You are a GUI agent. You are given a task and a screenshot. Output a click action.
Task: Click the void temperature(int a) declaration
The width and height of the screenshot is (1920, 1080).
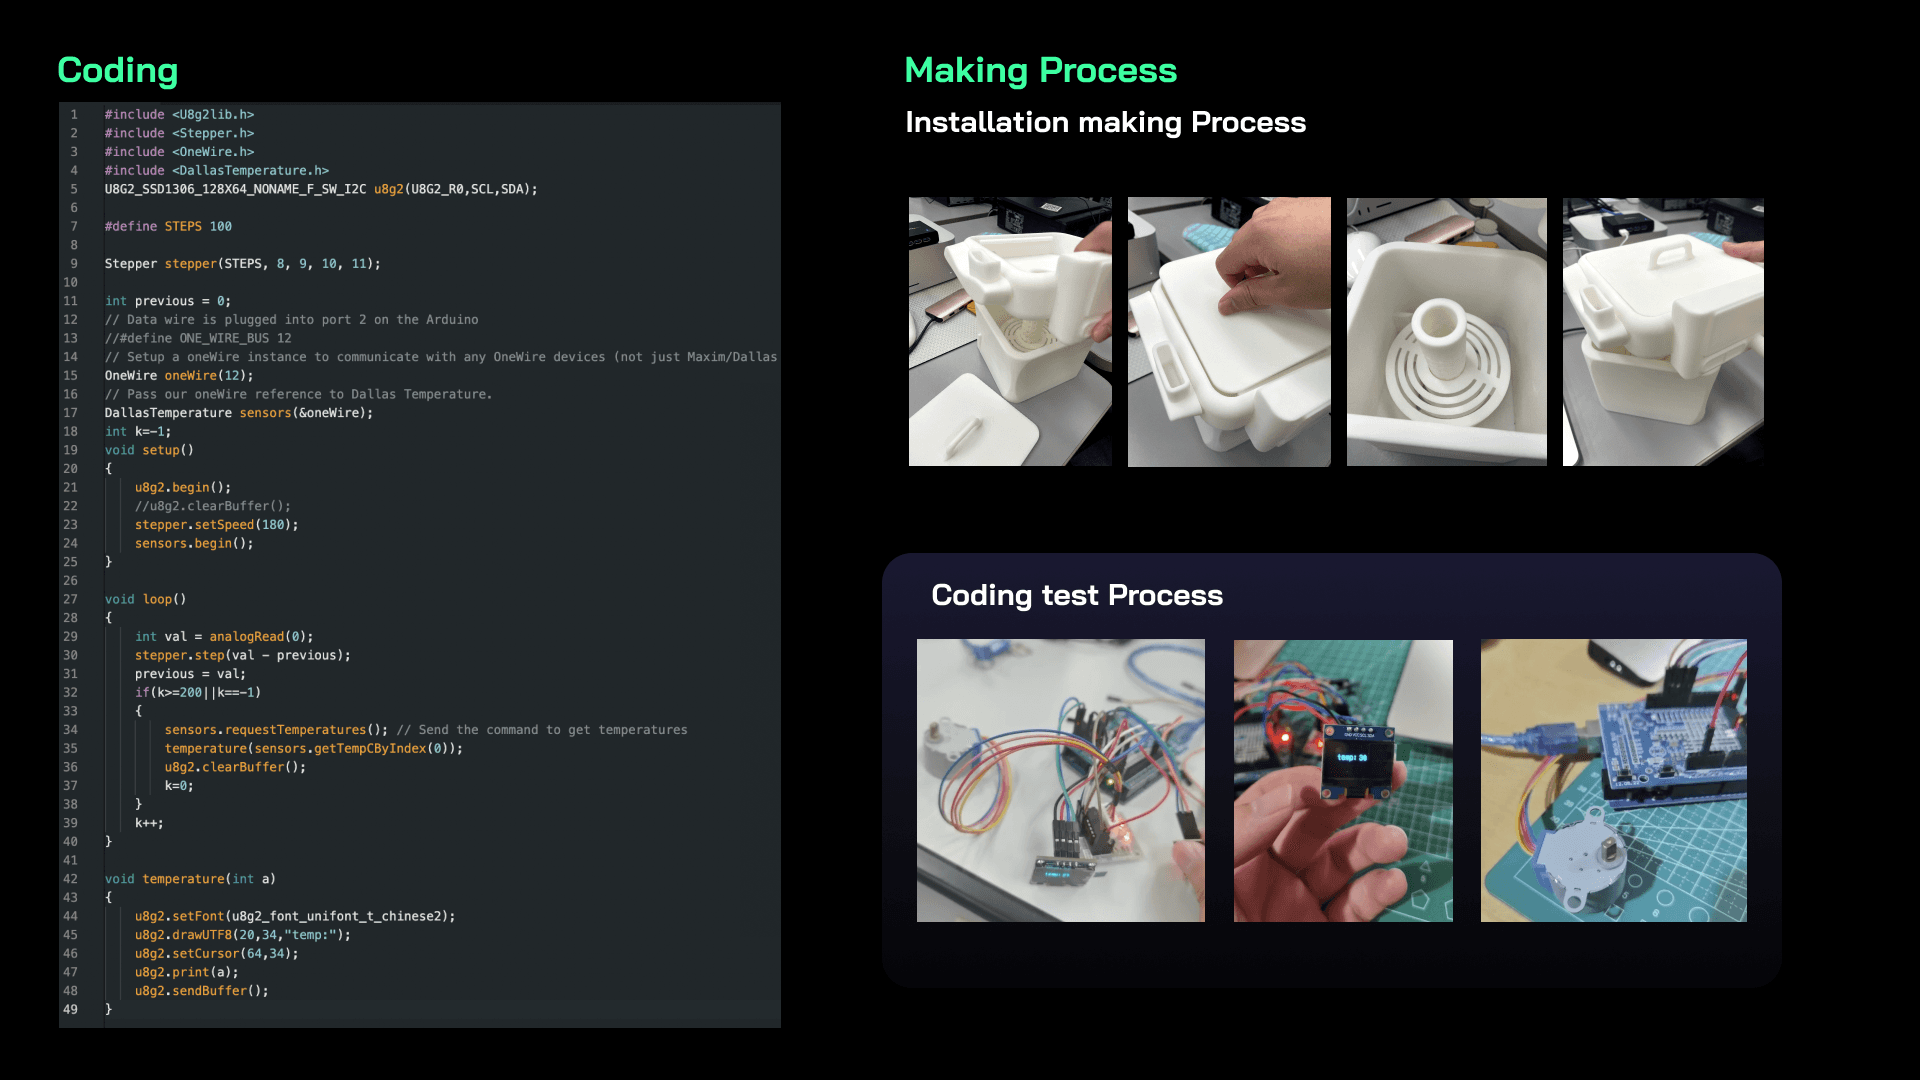(x=190, y=879)
